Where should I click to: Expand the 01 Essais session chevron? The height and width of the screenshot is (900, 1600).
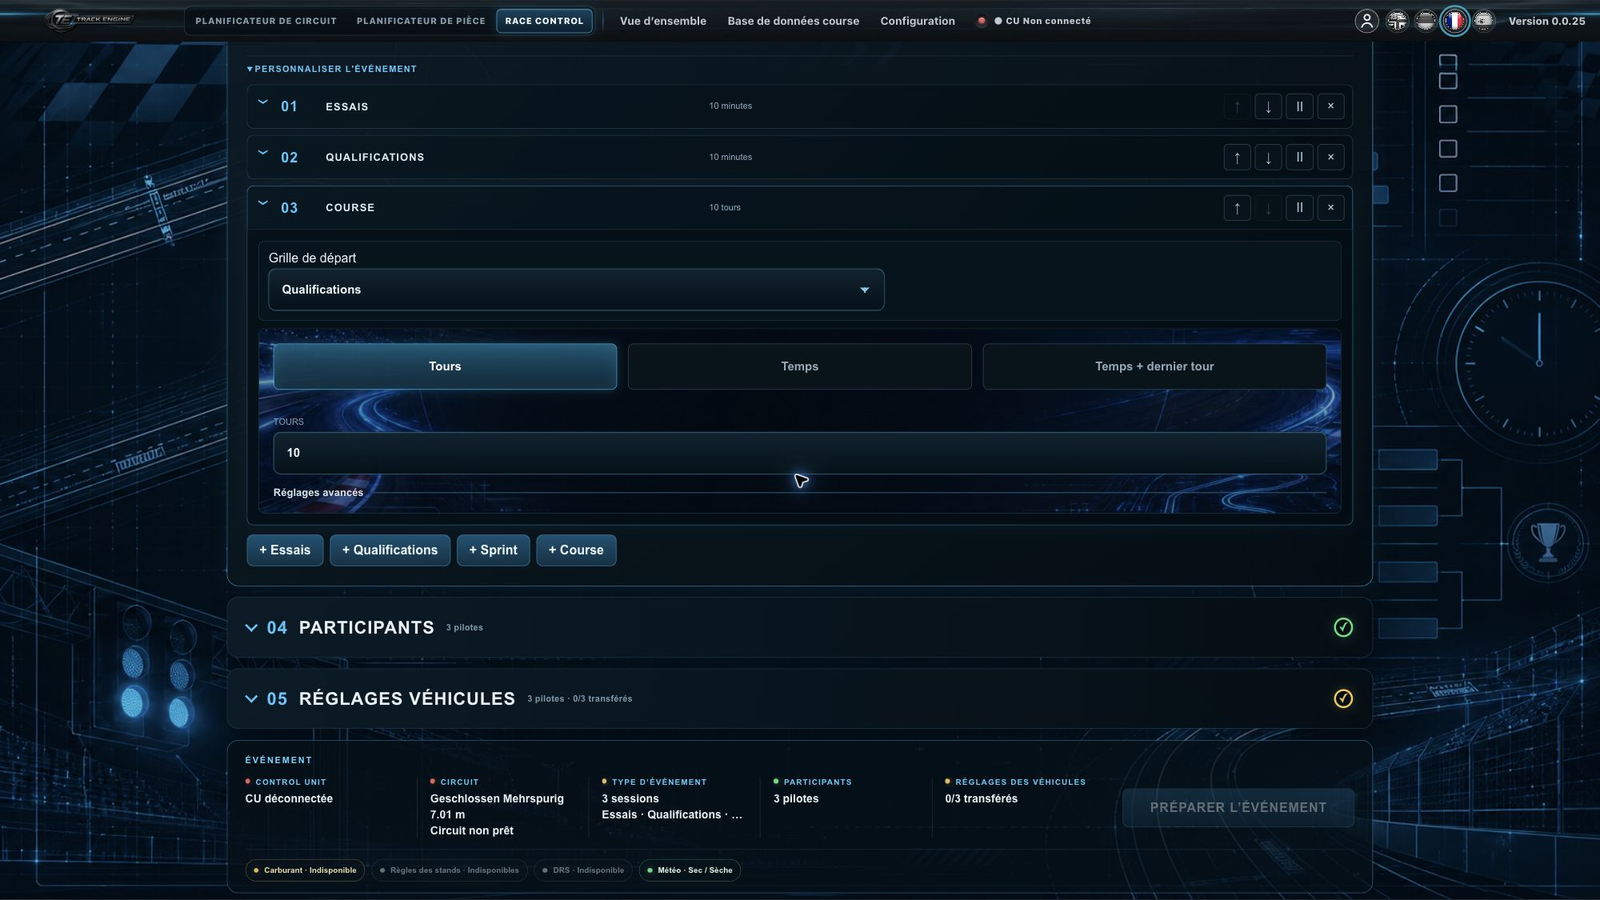[263, 102]
